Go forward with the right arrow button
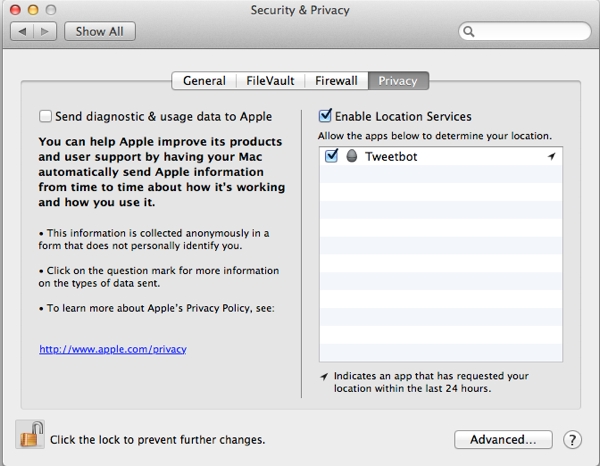 pyautogui.click(x=45, y=31)
